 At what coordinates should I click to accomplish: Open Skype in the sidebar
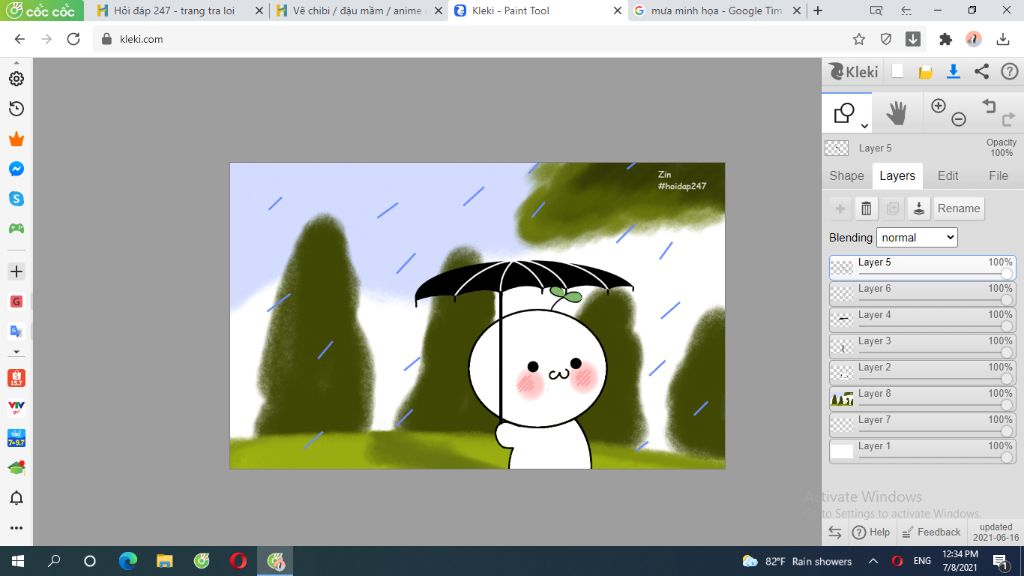16,199
